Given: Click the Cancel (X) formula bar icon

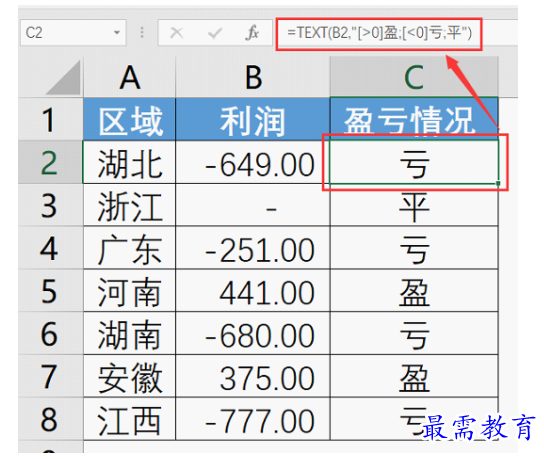Looking at the screenshot, I should (176, 33).
